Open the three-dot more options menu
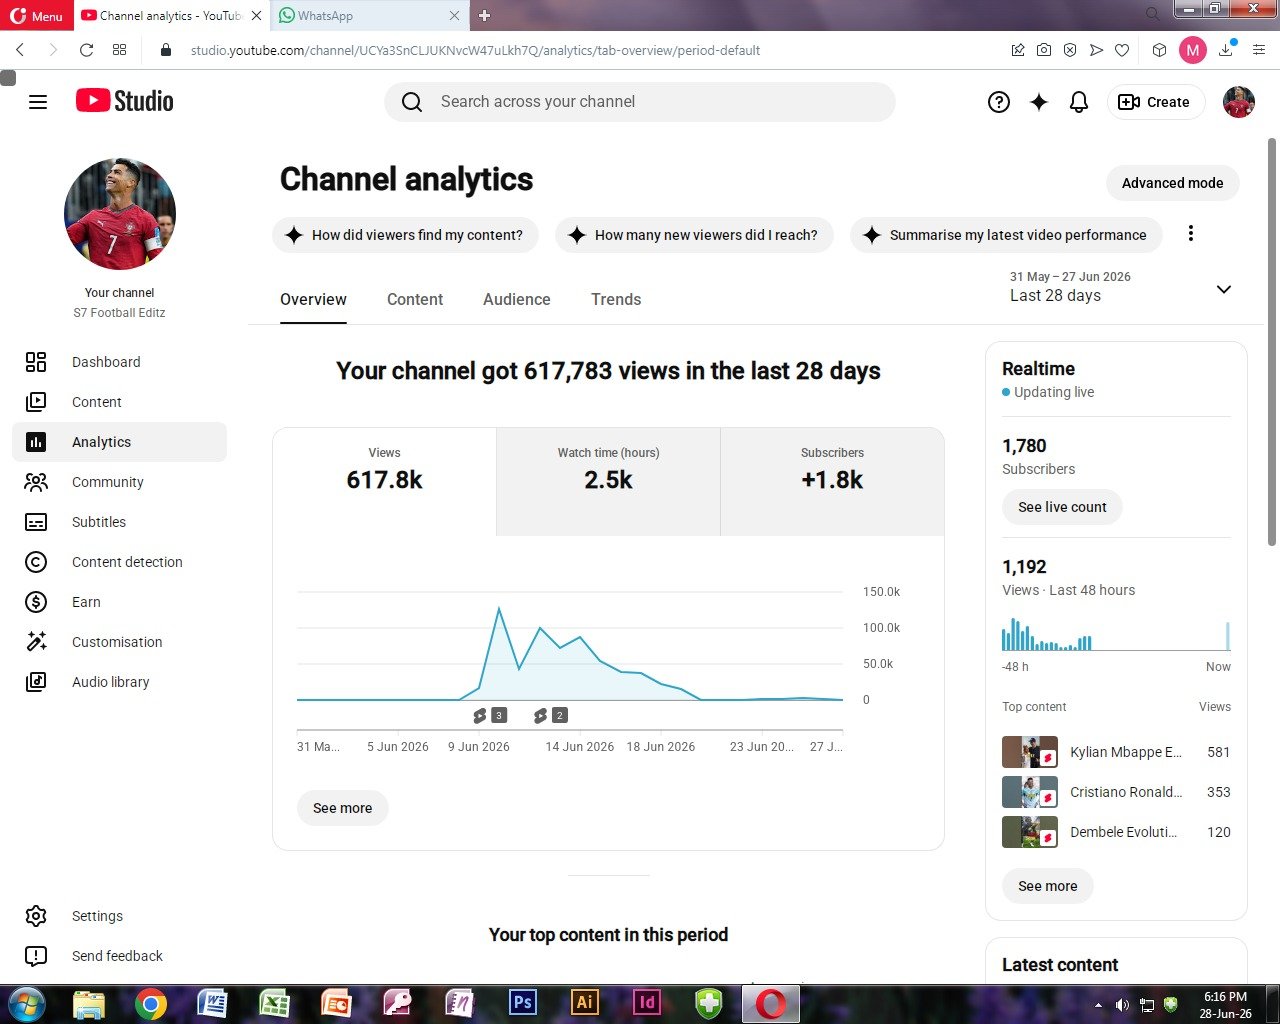Viewport: 1280px width, 1024px height. (1190, 233)
